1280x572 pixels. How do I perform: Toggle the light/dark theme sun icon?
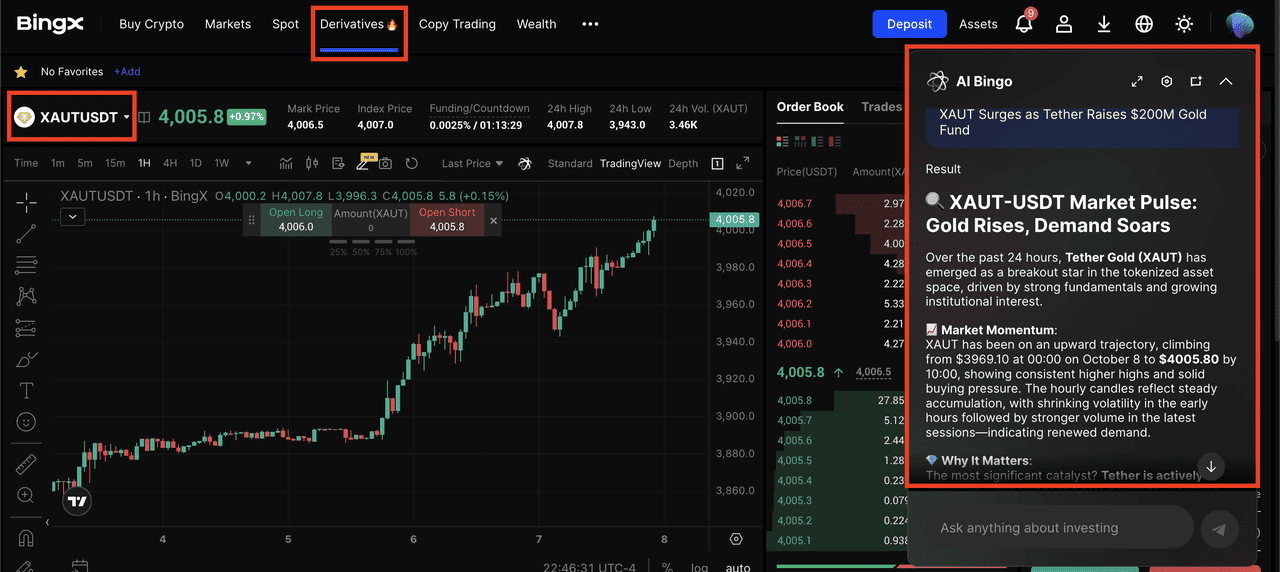coord(1184,24)
